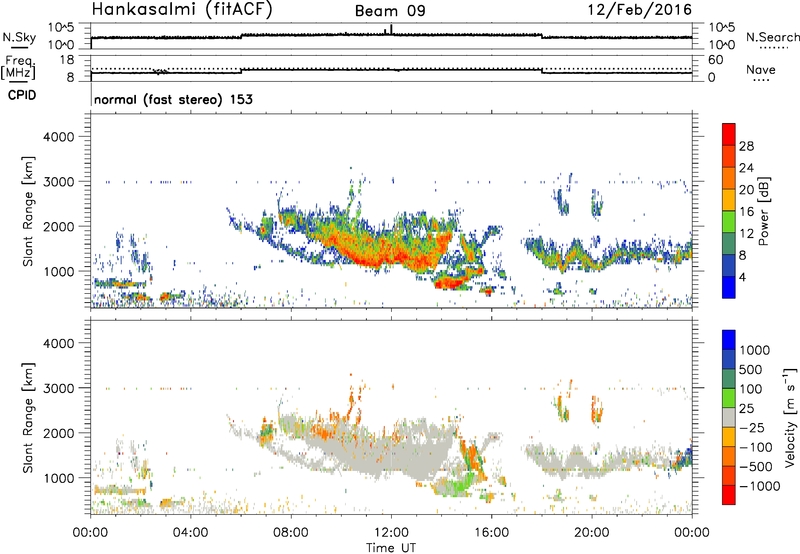Click the power panel 'Slant Range [km]' label

28,211
